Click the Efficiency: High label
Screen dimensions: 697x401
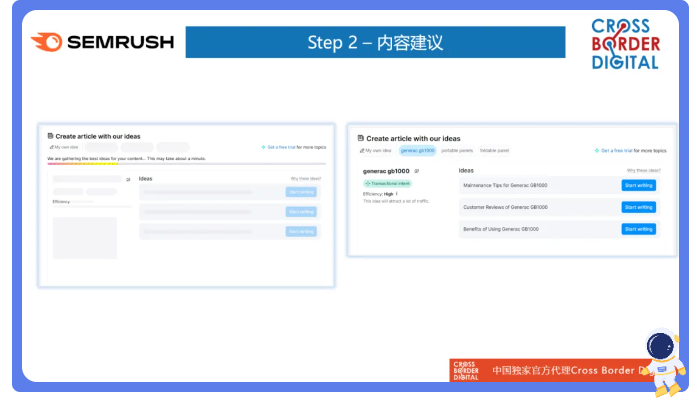378,194
